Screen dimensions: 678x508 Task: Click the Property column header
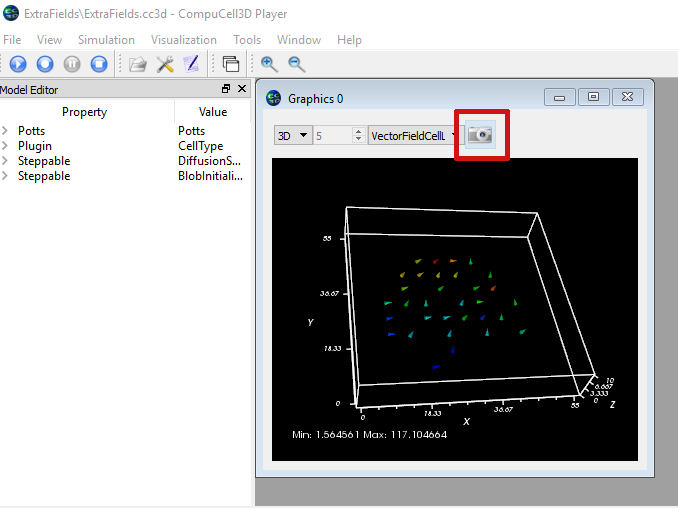(x=85, y=112)
